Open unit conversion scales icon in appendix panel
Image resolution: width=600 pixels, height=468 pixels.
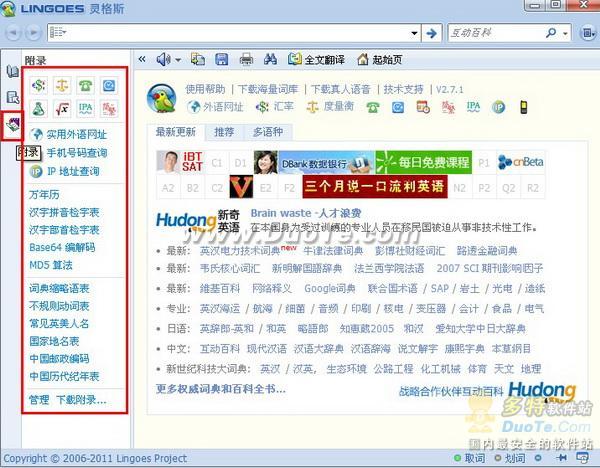click(x=62, y=85)
